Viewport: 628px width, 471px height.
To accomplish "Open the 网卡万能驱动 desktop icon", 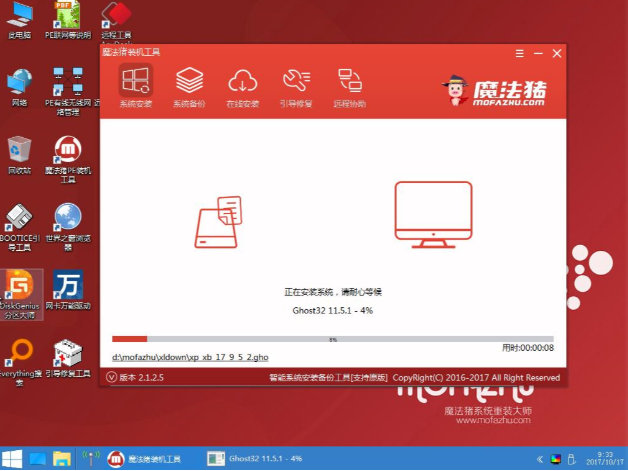I will pyautogui.click(x=68, y=290).
